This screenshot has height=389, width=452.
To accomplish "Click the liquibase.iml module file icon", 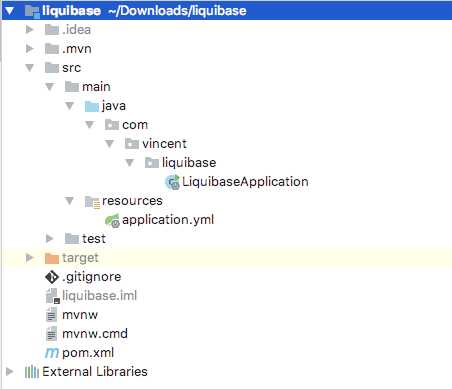I will coord(53,296).
